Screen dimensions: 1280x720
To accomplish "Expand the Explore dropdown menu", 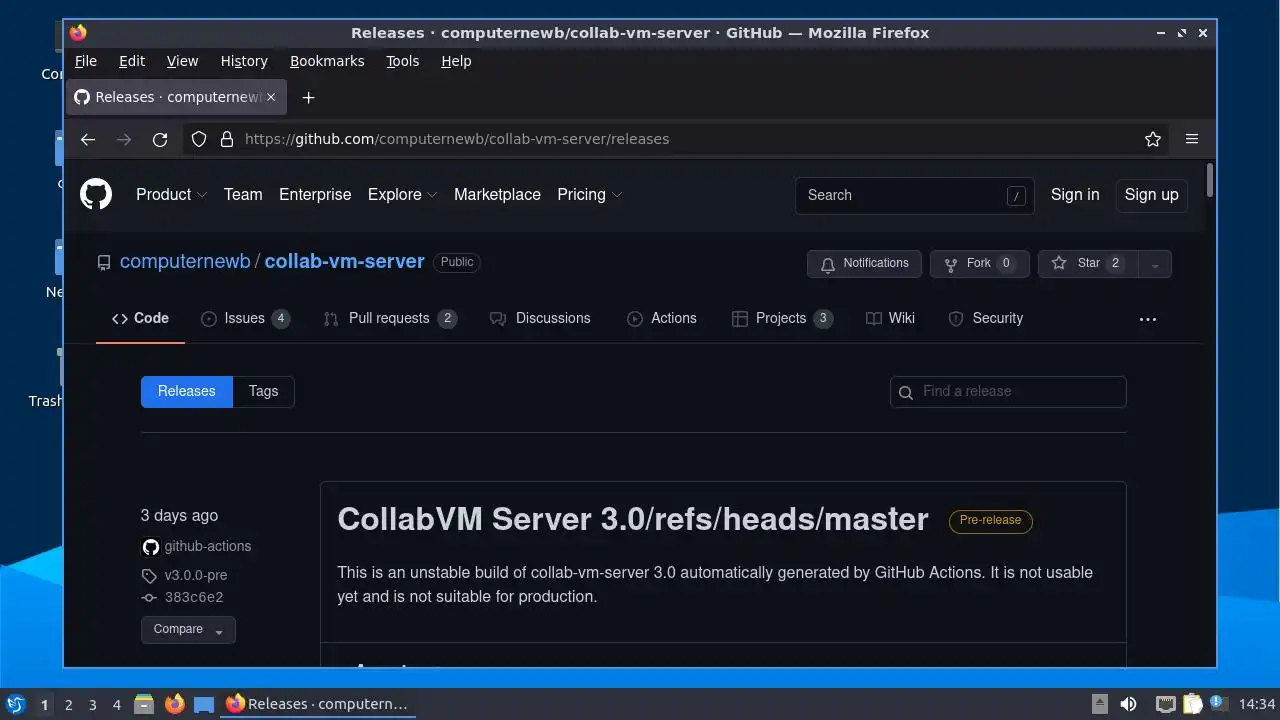I will point(402,194).
